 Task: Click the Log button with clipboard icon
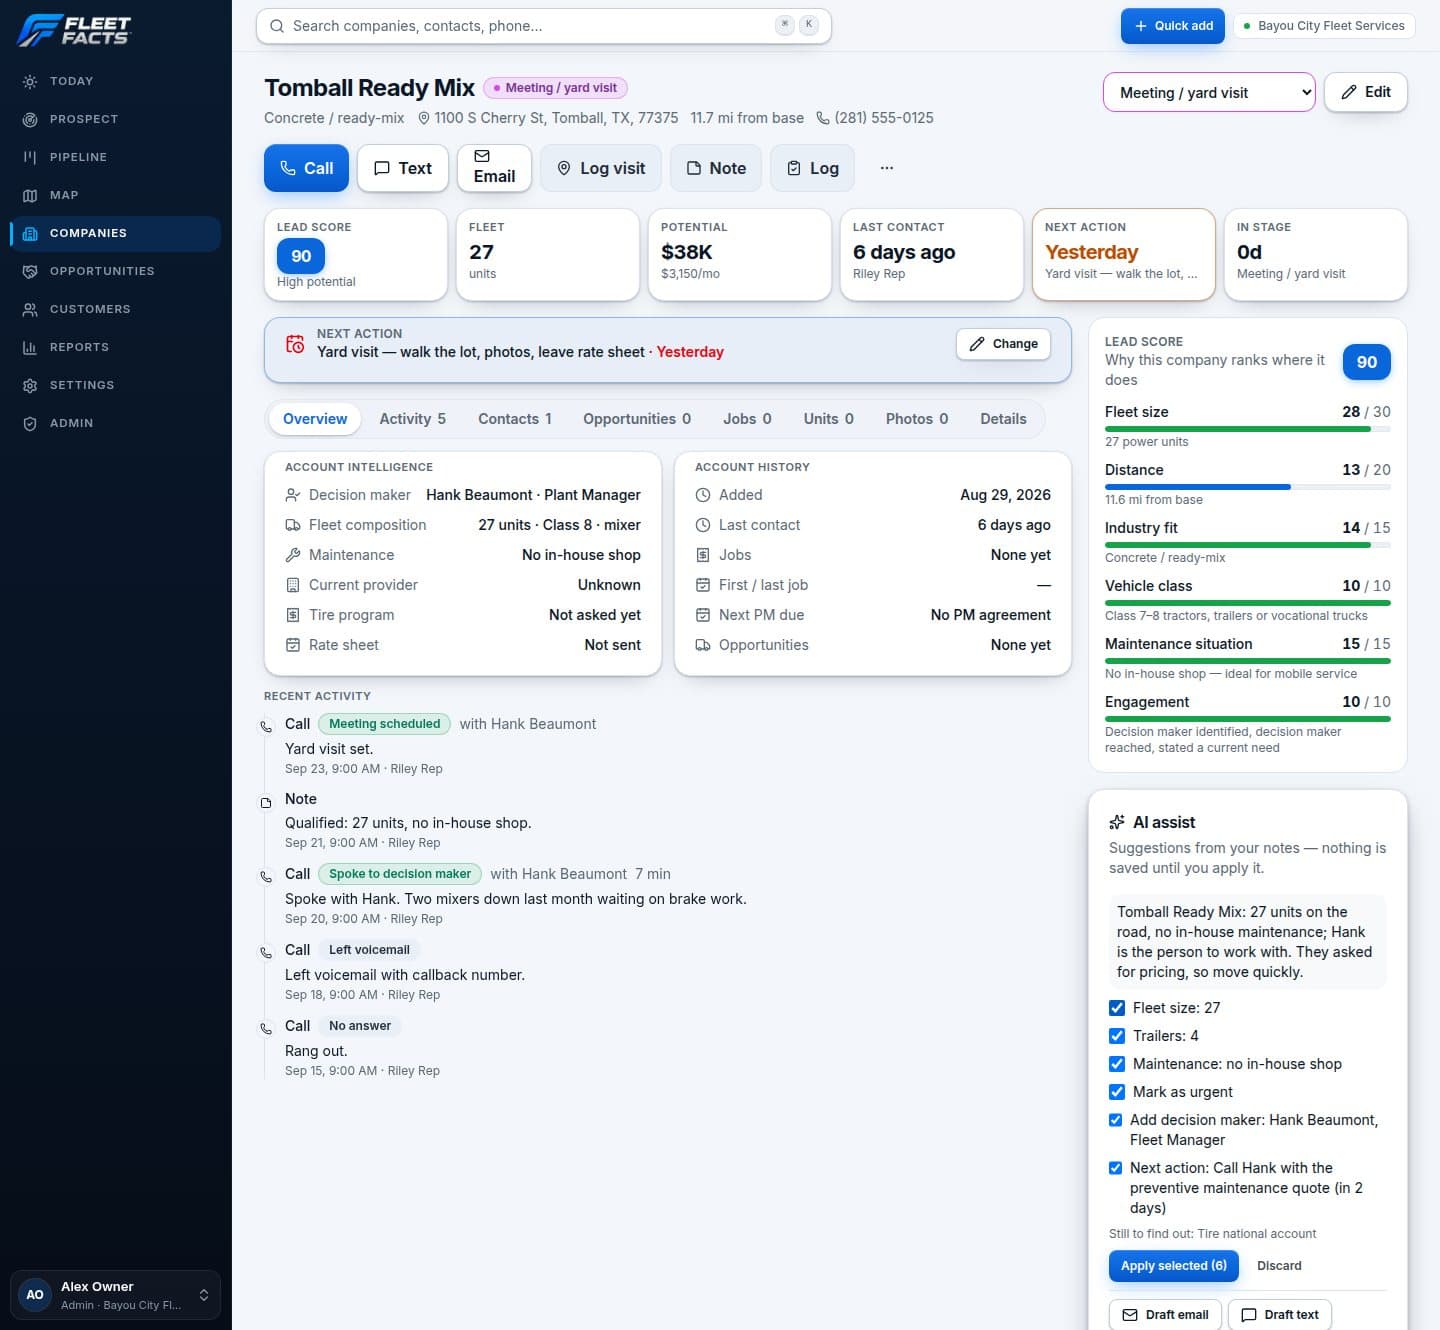point(813,168)
